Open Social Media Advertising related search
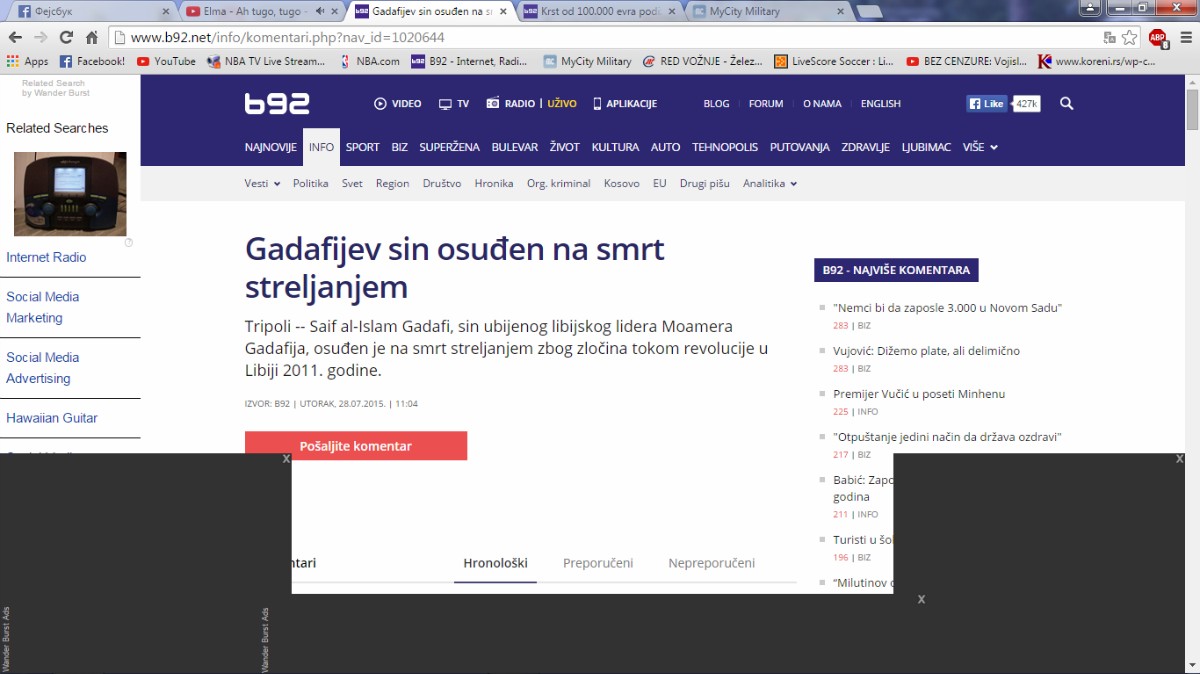This screenshot has width=1200, height=674. [x=43, y=368]
